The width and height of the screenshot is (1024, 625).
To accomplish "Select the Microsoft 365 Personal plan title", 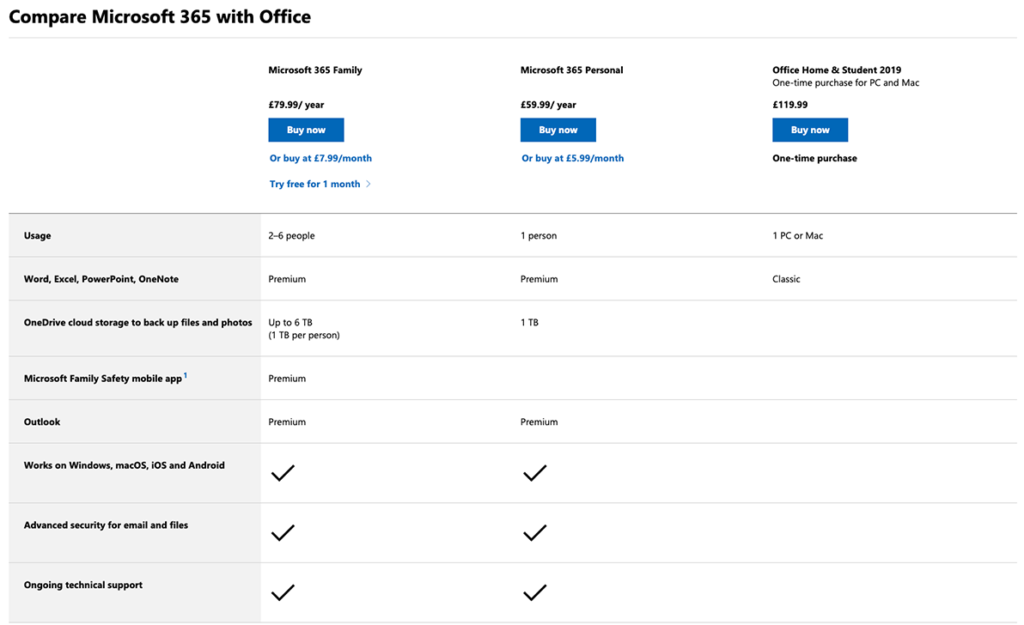I will 571,71.
